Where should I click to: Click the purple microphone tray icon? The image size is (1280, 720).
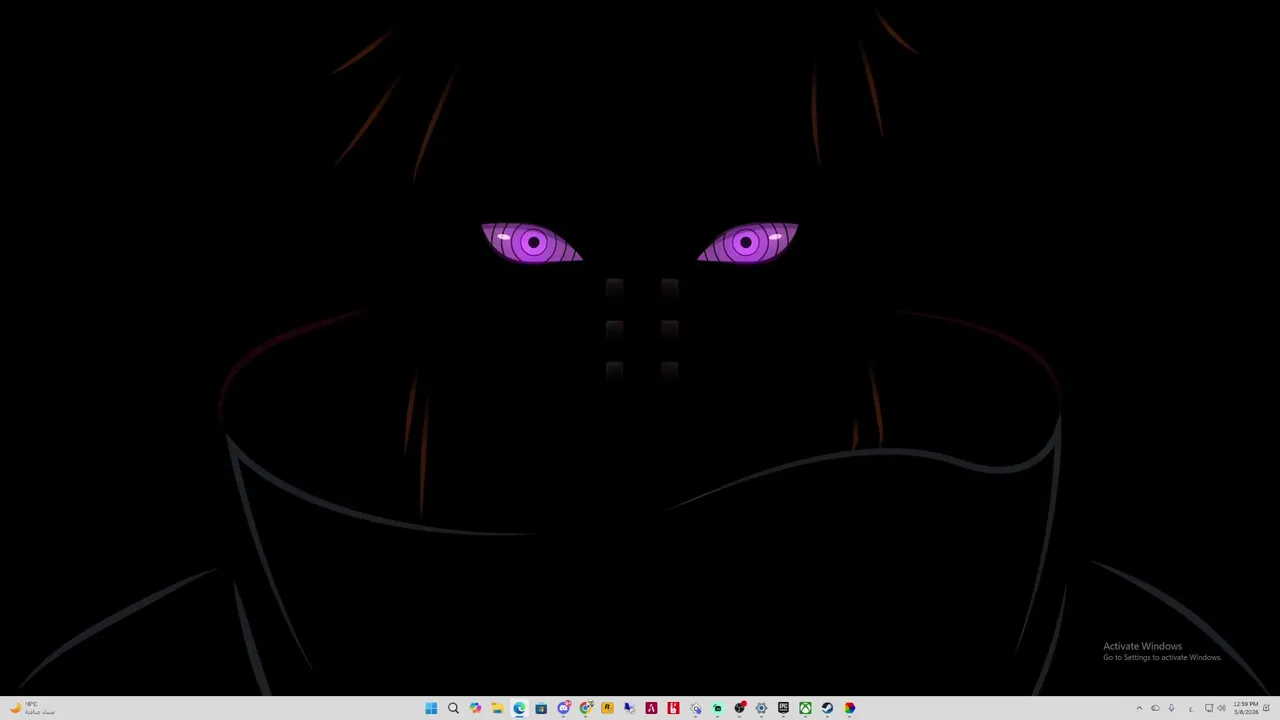tap(1171, 708)
